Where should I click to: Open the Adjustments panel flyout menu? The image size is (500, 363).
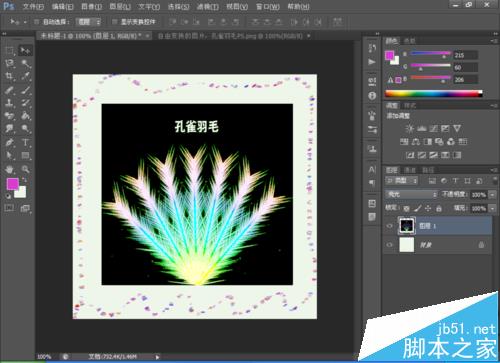pos(494,105)
